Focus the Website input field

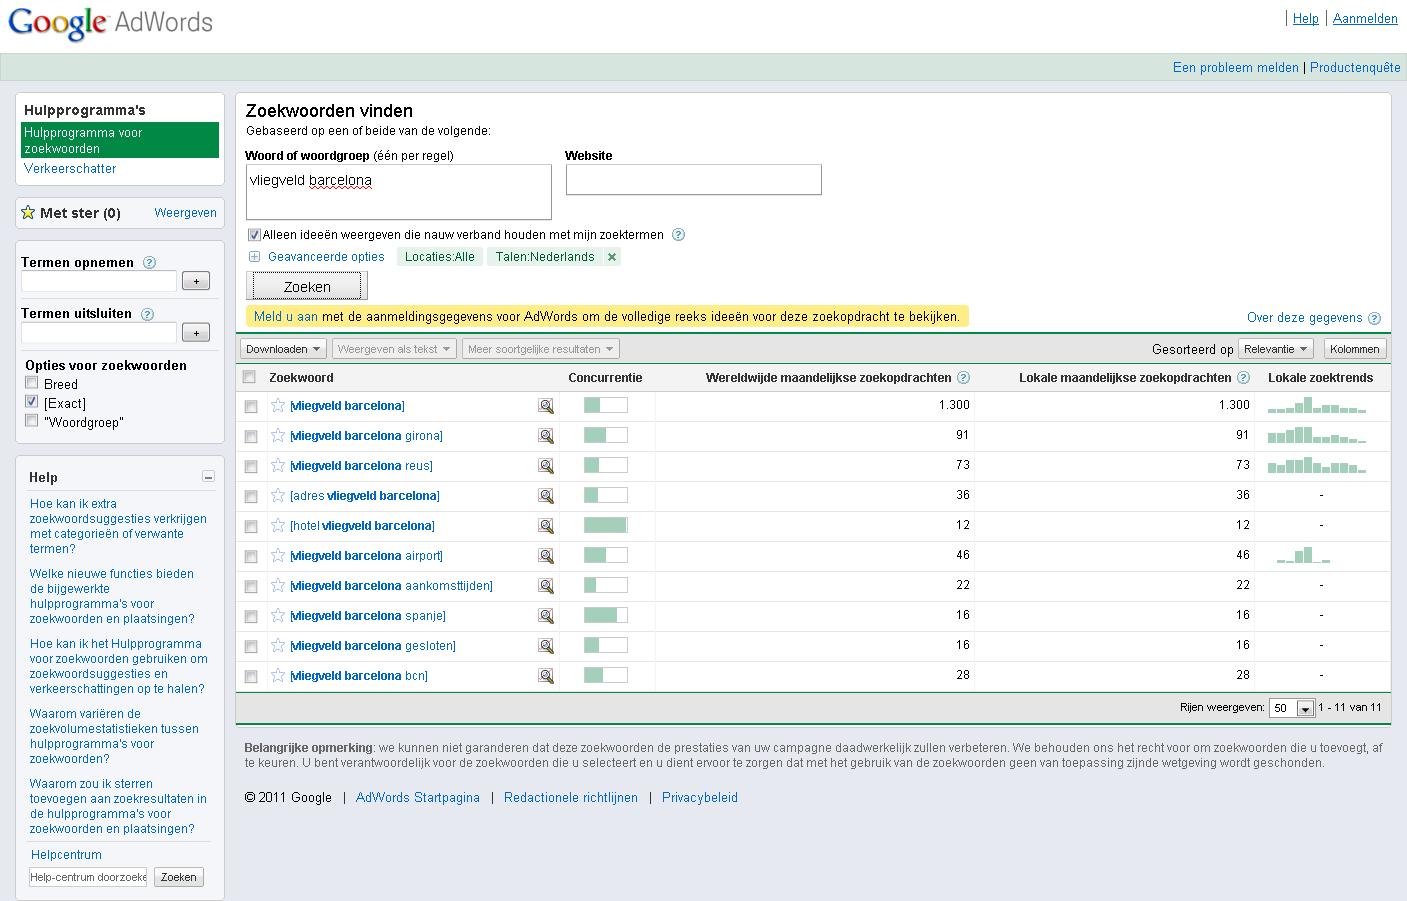pyautogui.click(x=694, y=180)
